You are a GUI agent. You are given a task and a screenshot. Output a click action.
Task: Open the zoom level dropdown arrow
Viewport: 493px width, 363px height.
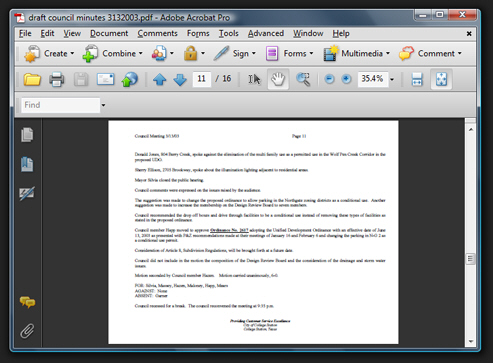(x=392, y=79)
